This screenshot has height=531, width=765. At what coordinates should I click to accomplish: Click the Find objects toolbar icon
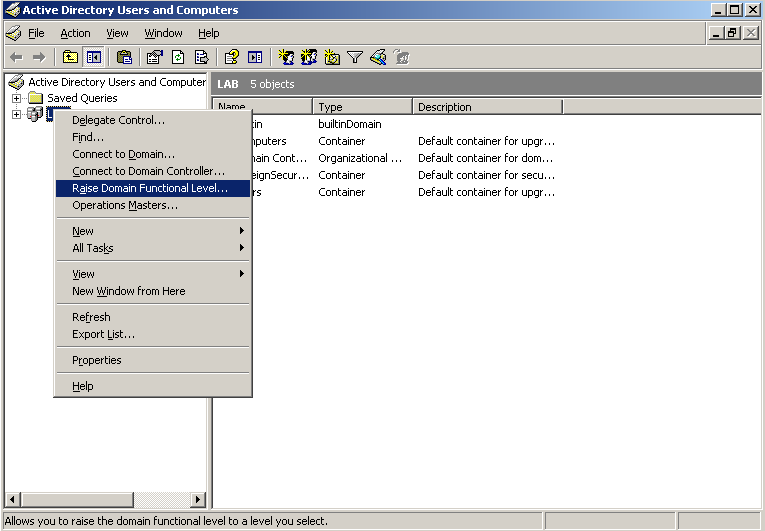378,58
